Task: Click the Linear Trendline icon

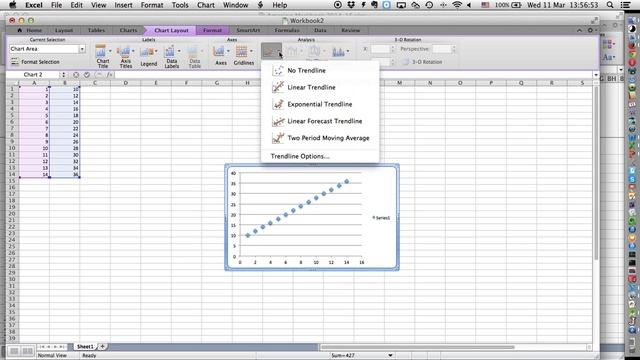Action: (x=278, y=87)
